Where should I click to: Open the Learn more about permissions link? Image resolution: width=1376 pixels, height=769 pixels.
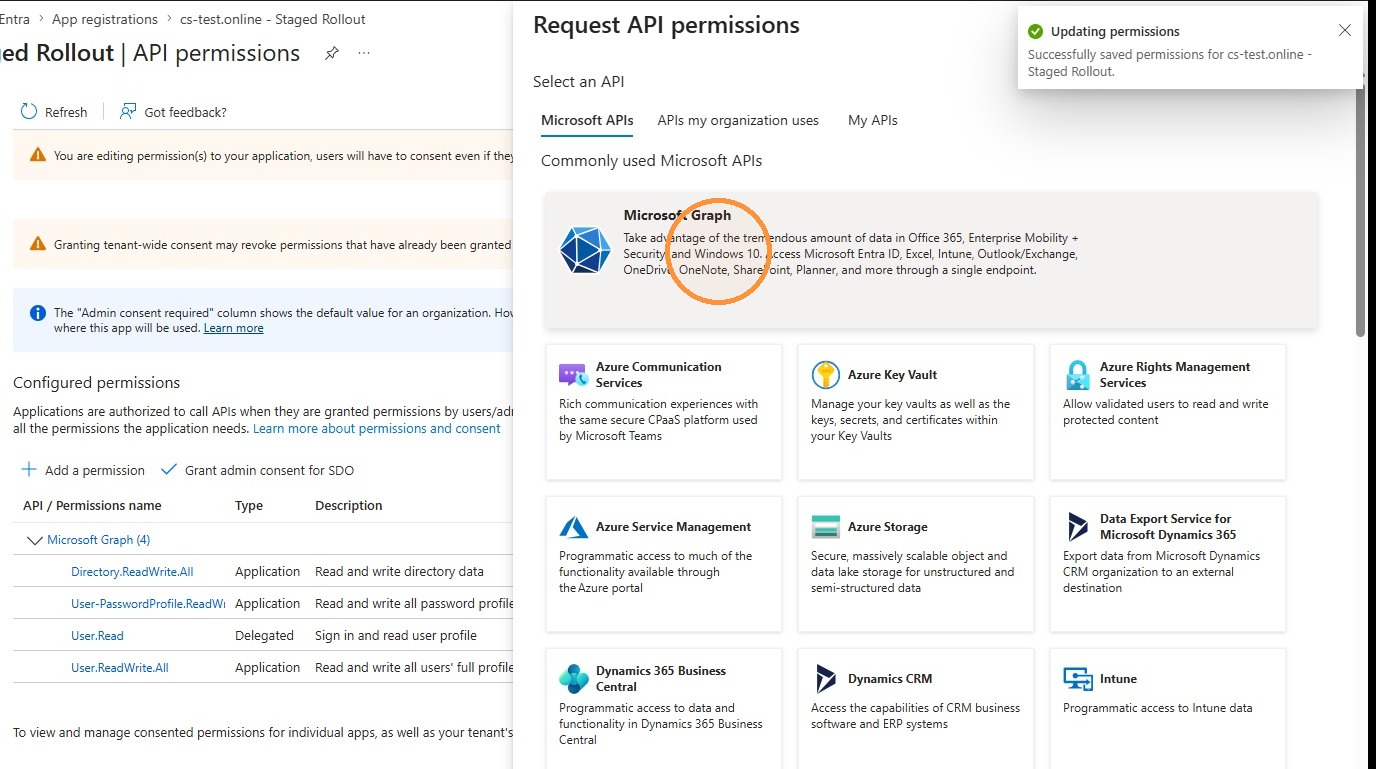coord(377,428)
